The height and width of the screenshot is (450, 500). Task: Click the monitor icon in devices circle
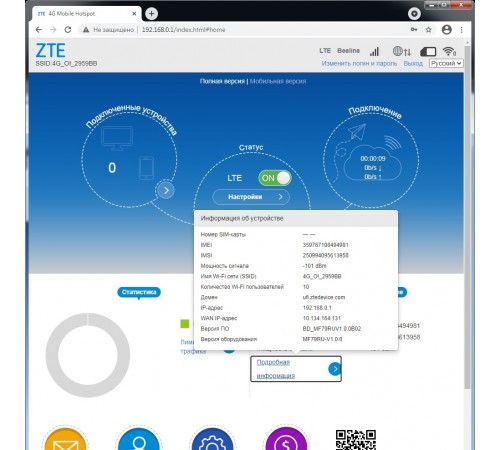[x=117, y=138]
